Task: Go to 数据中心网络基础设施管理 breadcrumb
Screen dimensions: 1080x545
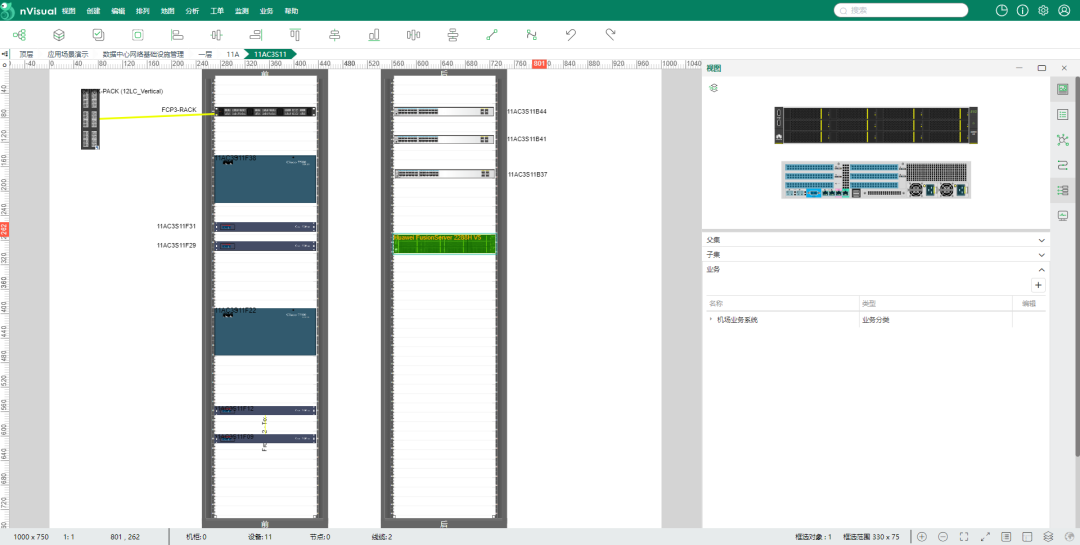Action: click(143, 54)
